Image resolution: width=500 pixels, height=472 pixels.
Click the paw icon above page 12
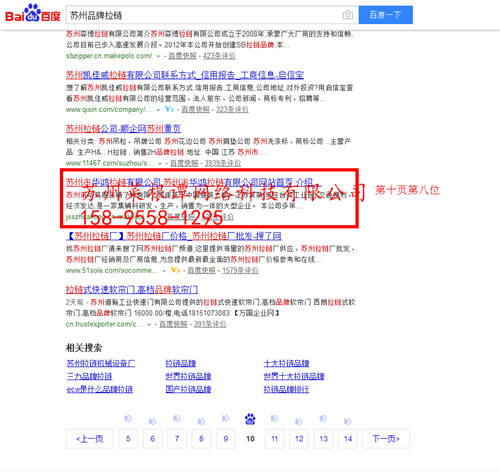299,421
